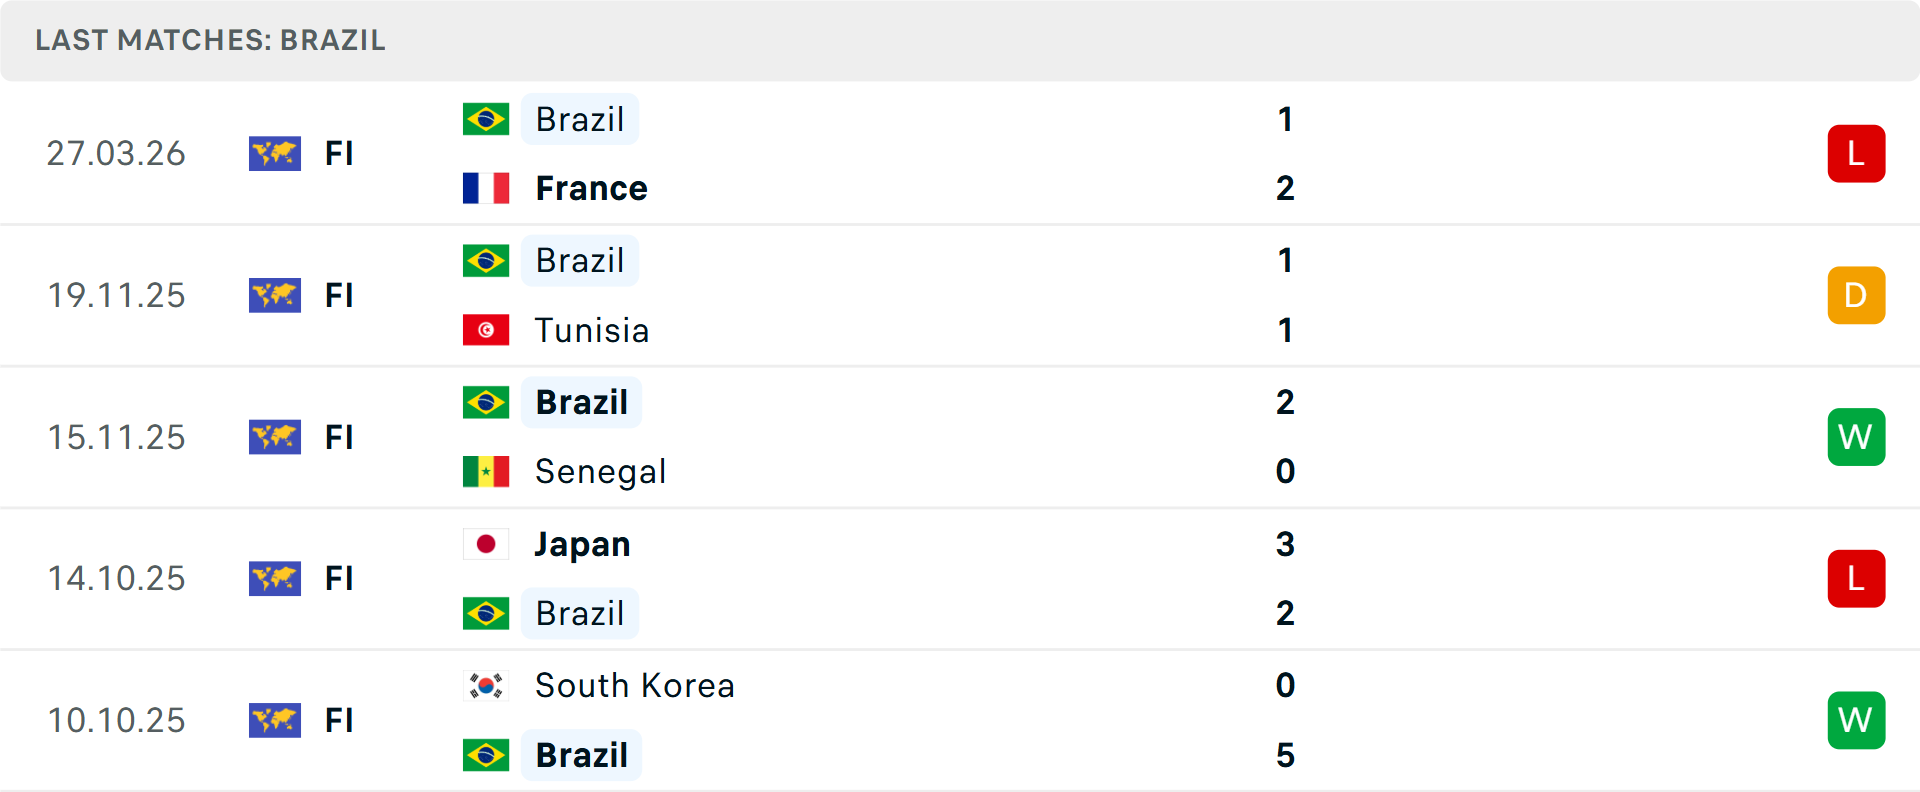
Task: Click the Brazil flag next to France match
Action: tap(486, 118)
